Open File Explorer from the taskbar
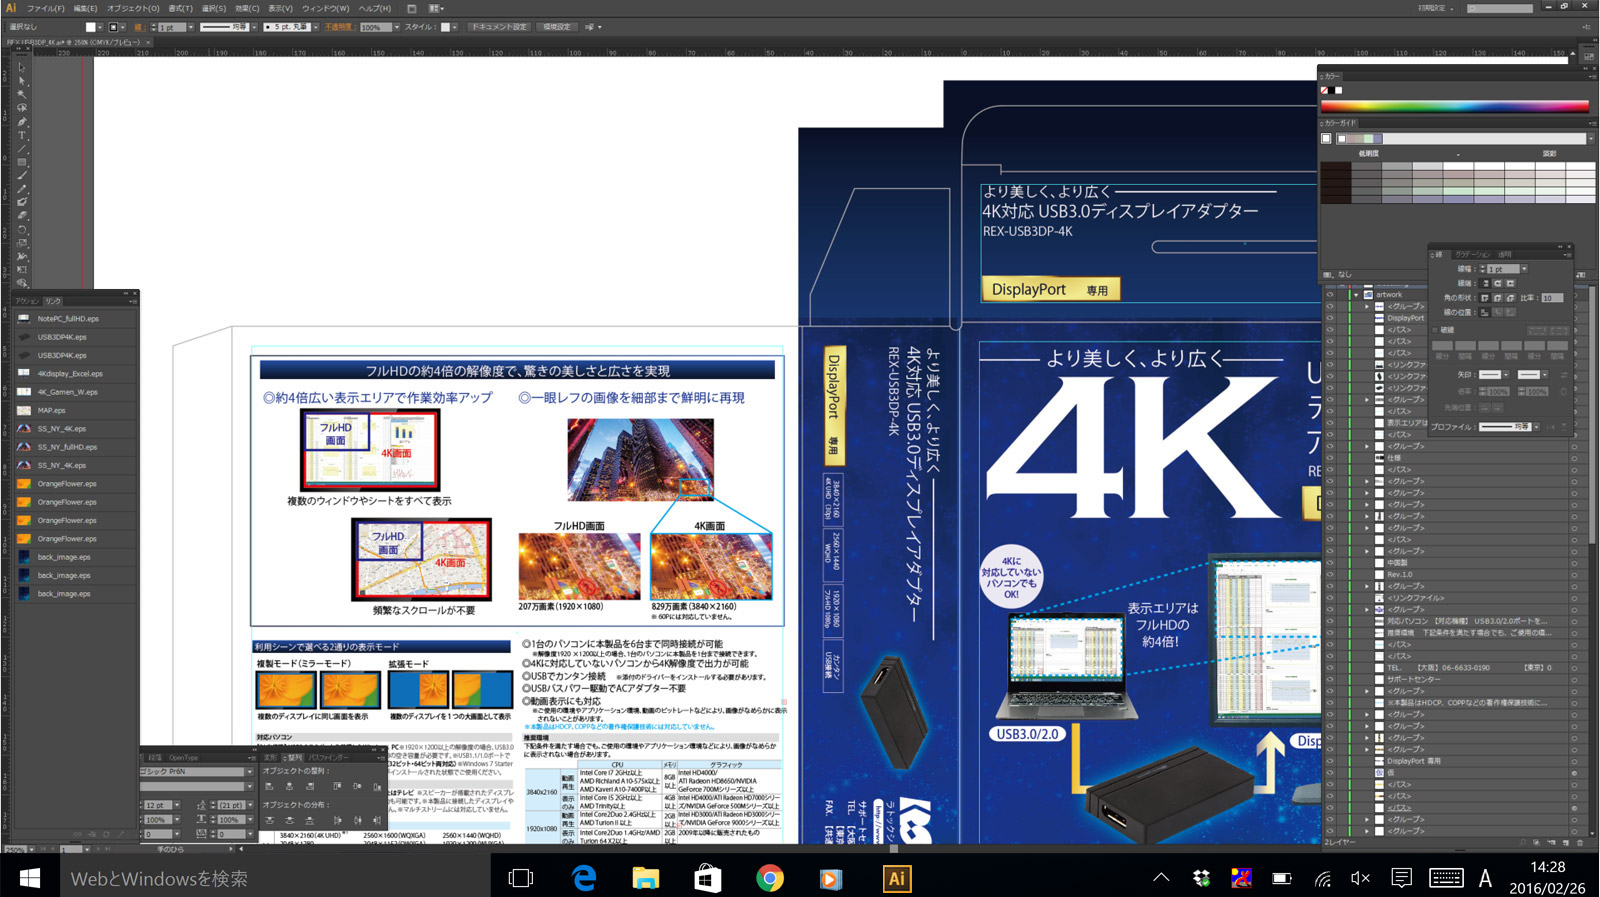Screen dimensions: 1600x897 tap(645, 878)
